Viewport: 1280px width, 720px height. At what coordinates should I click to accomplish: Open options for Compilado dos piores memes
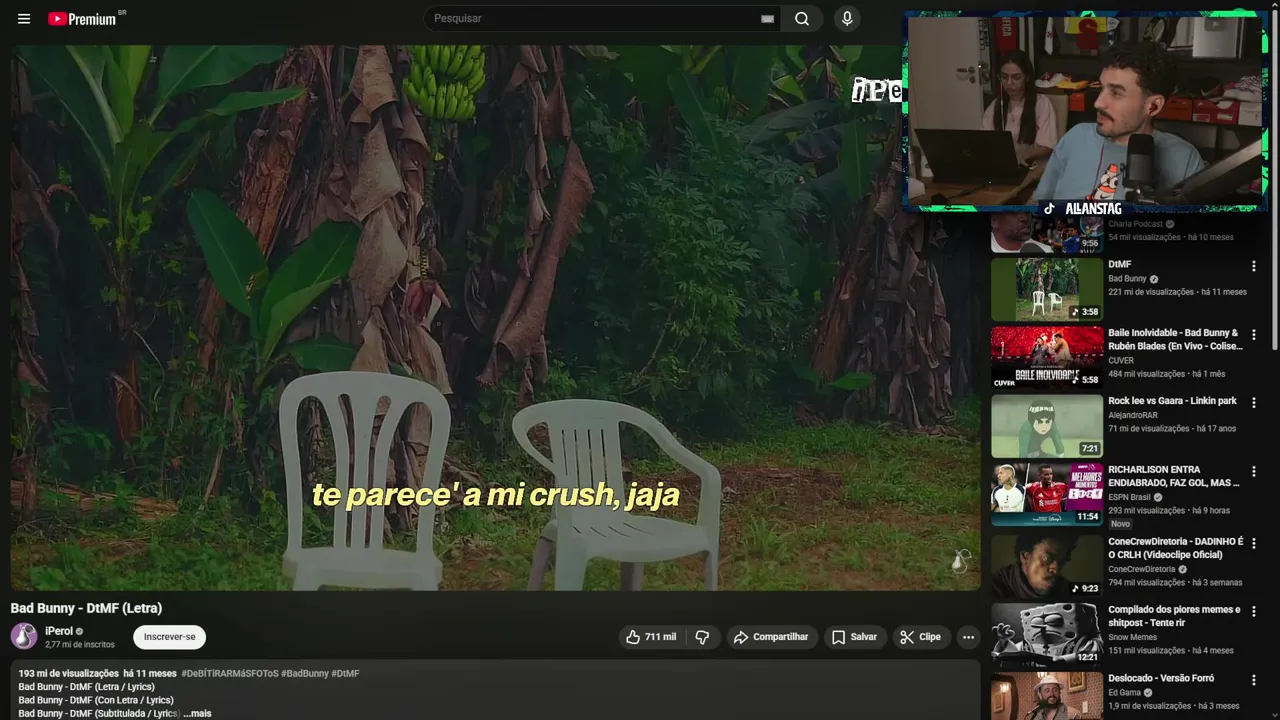point(1253,611)
